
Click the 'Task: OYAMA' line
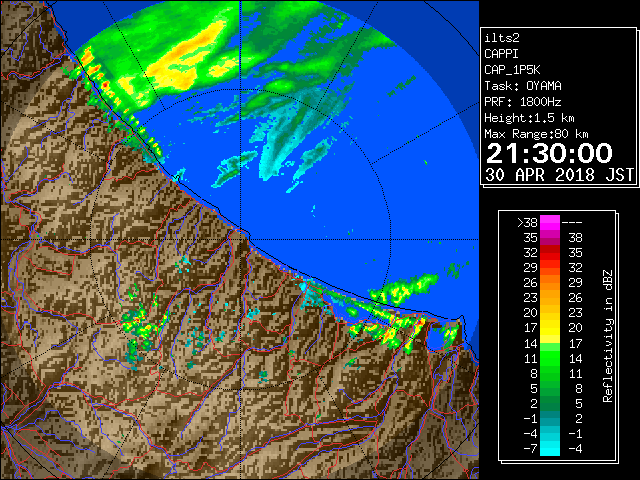tap(523, 86)
